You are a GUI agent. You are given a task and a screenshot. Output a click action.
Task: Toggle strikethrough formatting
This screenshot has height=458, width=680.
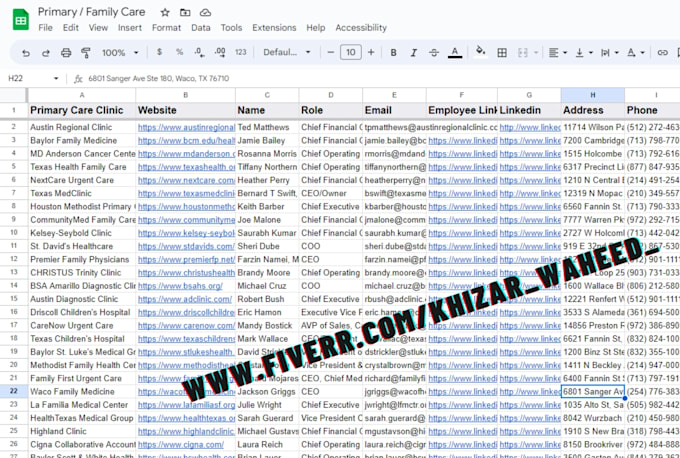434,52
